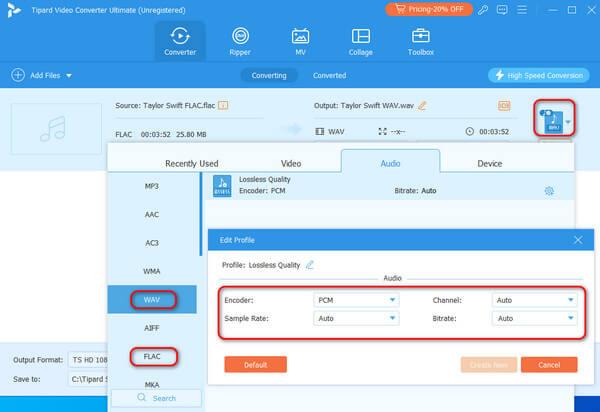Viewport: 600px width, 412px height.
Task: Click the Add Files plus icon
Action: (x=18, y=75)
